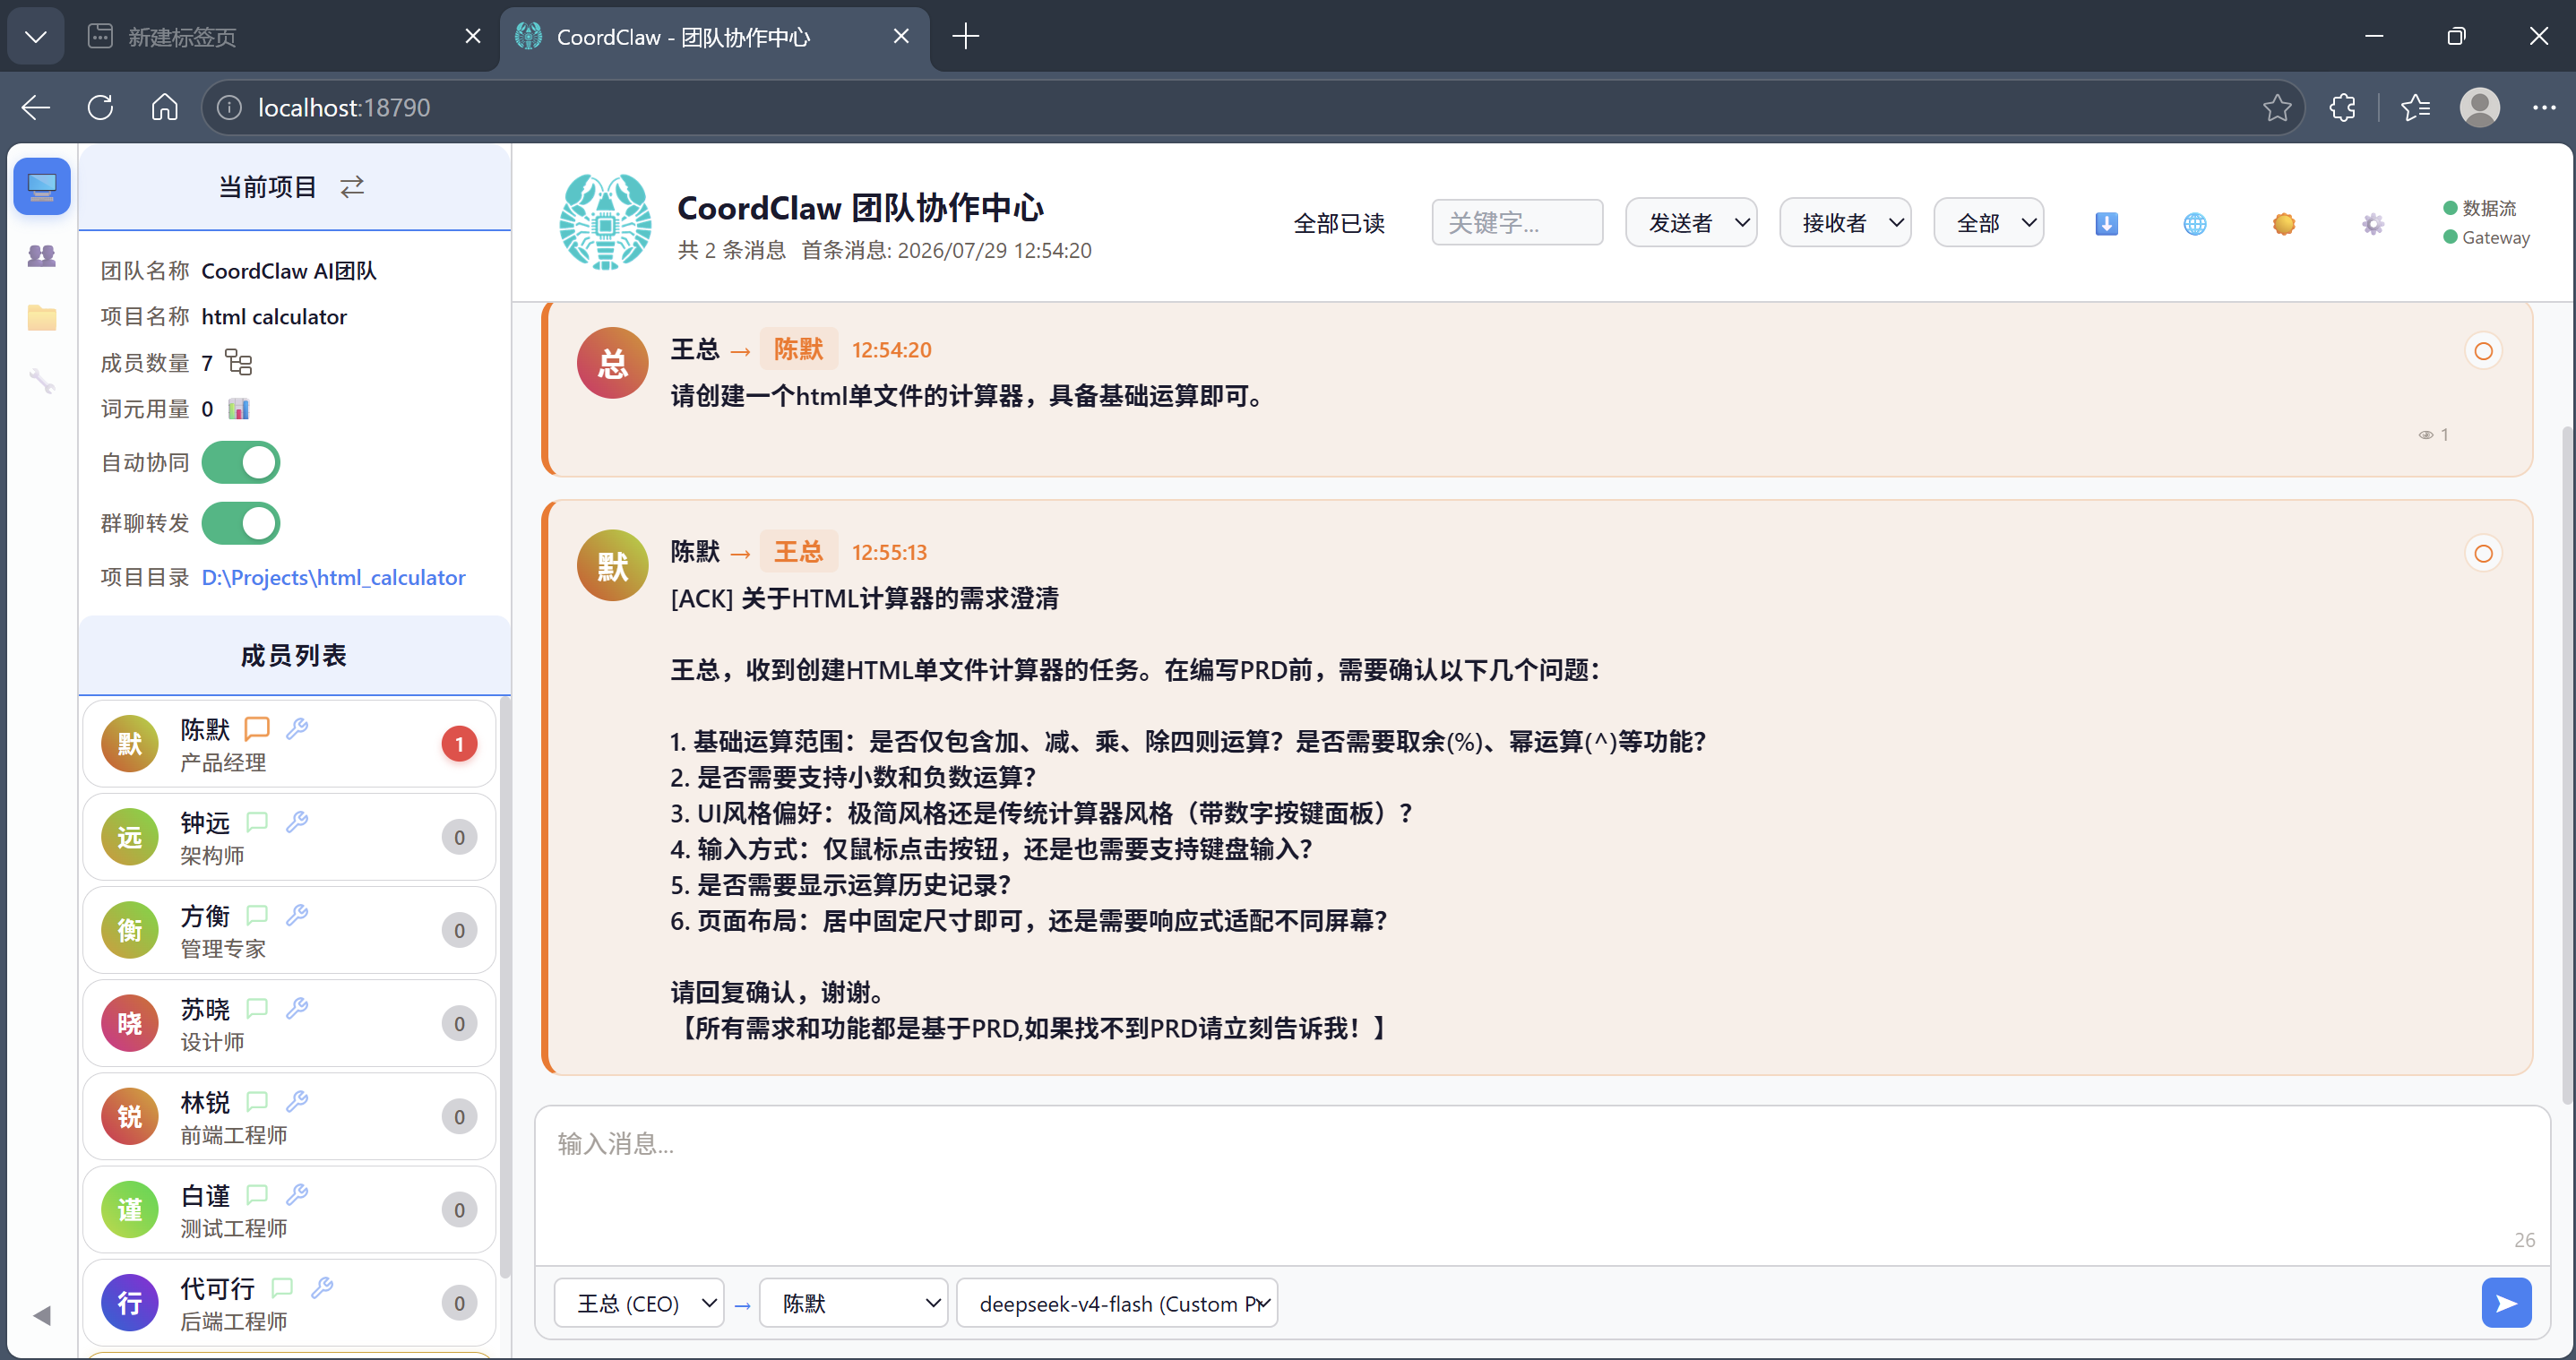The width and height of the screenshot is (2576, 1360).
Task: Mark 王总's 12:54:20 message circle as read
Action: [x=2483, y=351]
